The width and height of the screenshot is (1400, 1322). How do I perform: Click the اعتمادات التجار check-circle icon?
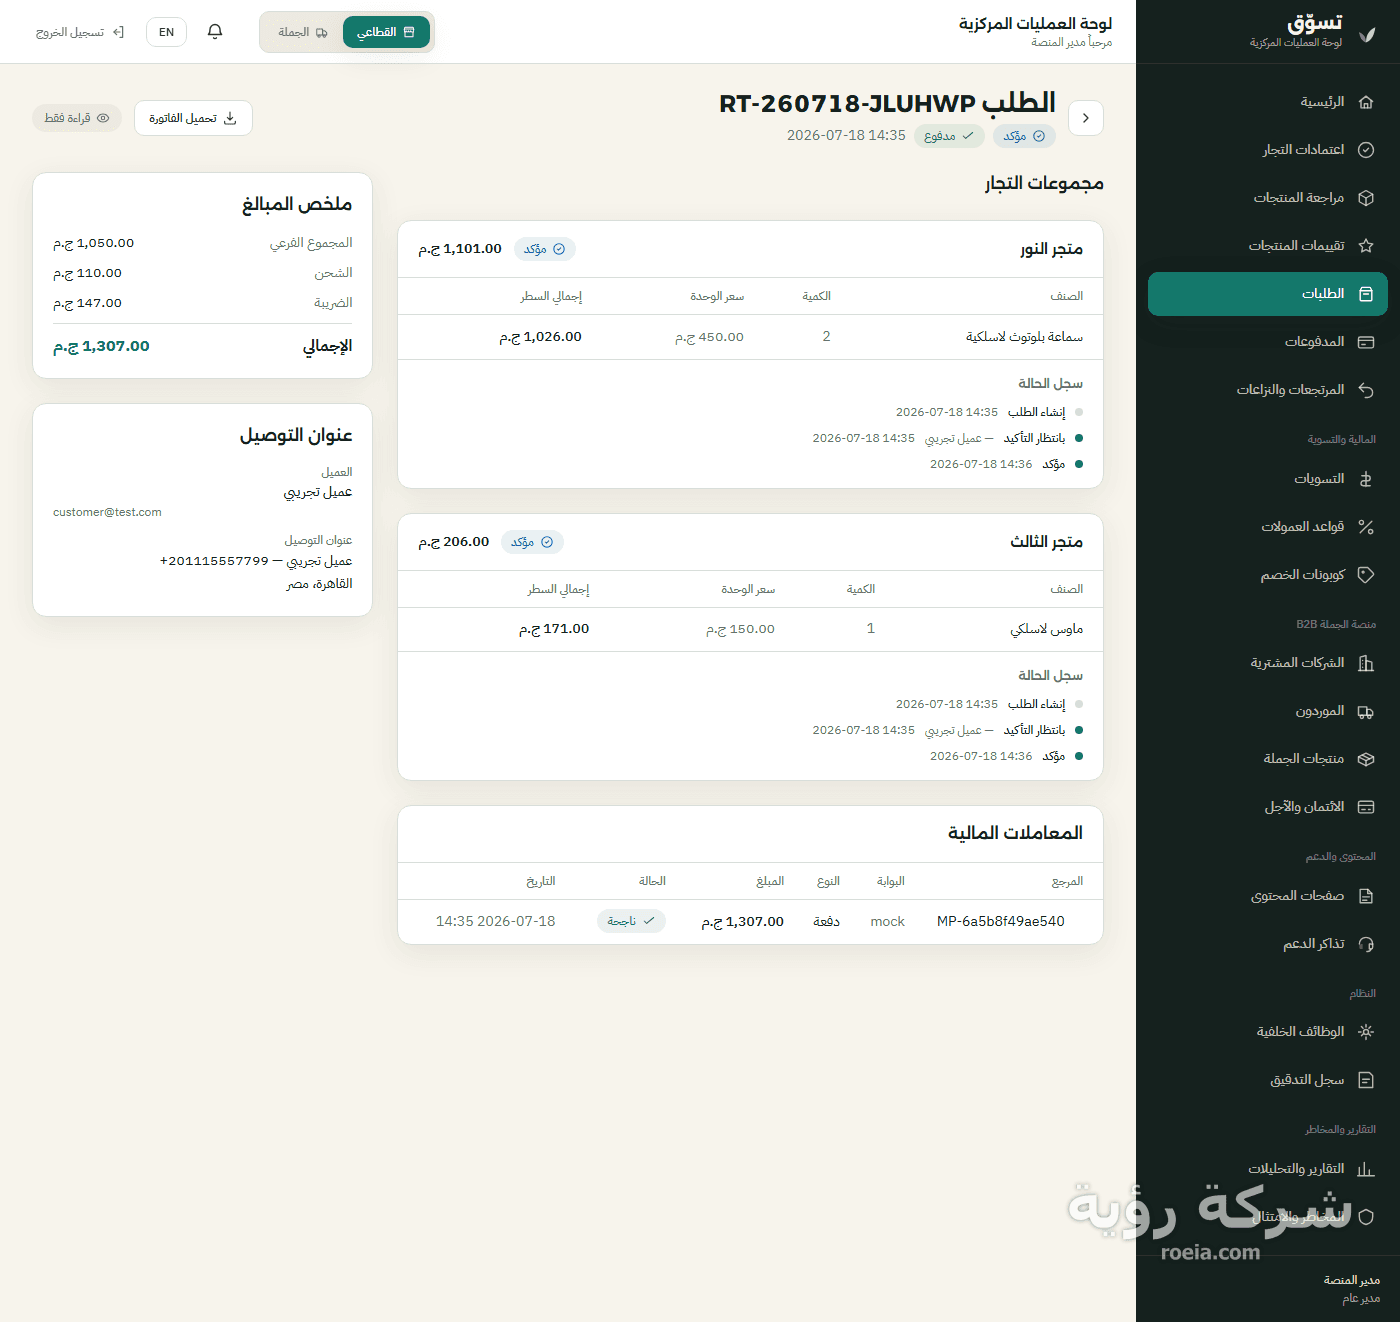point(1366,150)
